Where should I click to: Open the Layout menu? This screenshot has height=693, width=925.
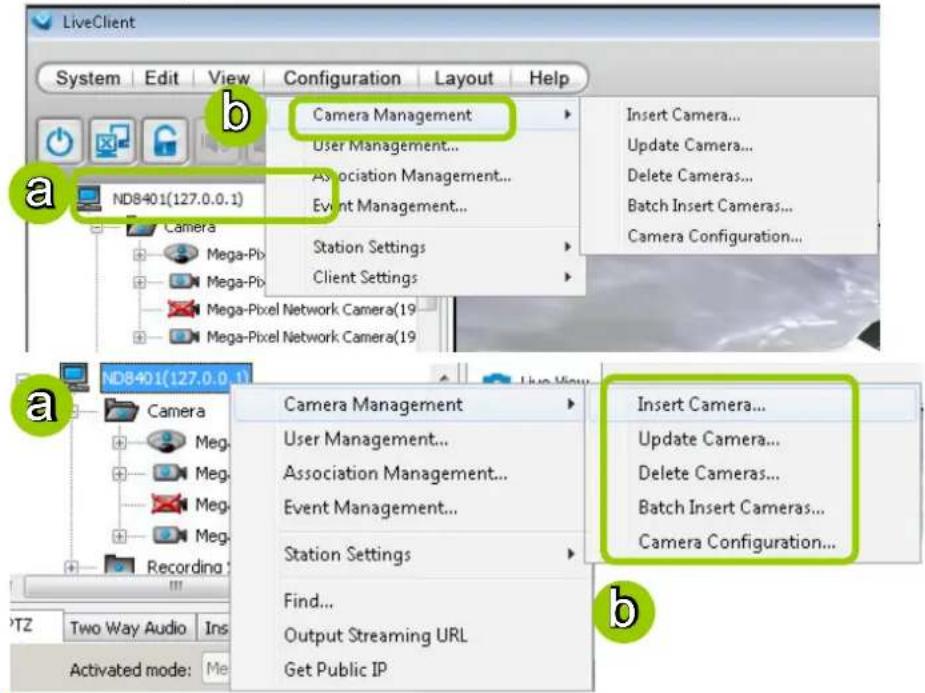(x=464, y=78)
